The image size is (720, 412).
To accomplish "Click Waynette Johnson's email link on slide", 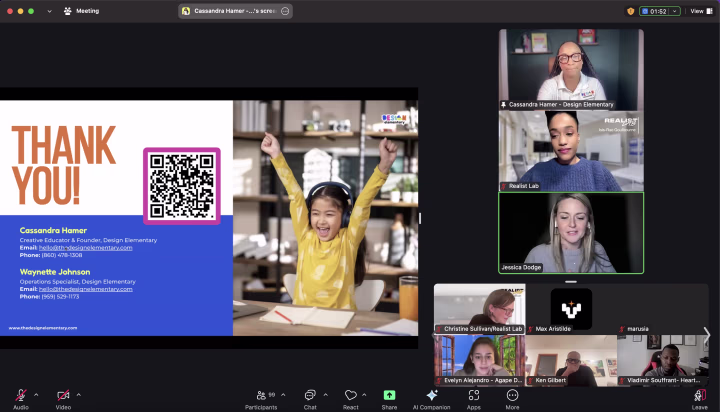I will click(x=85, y=289).
